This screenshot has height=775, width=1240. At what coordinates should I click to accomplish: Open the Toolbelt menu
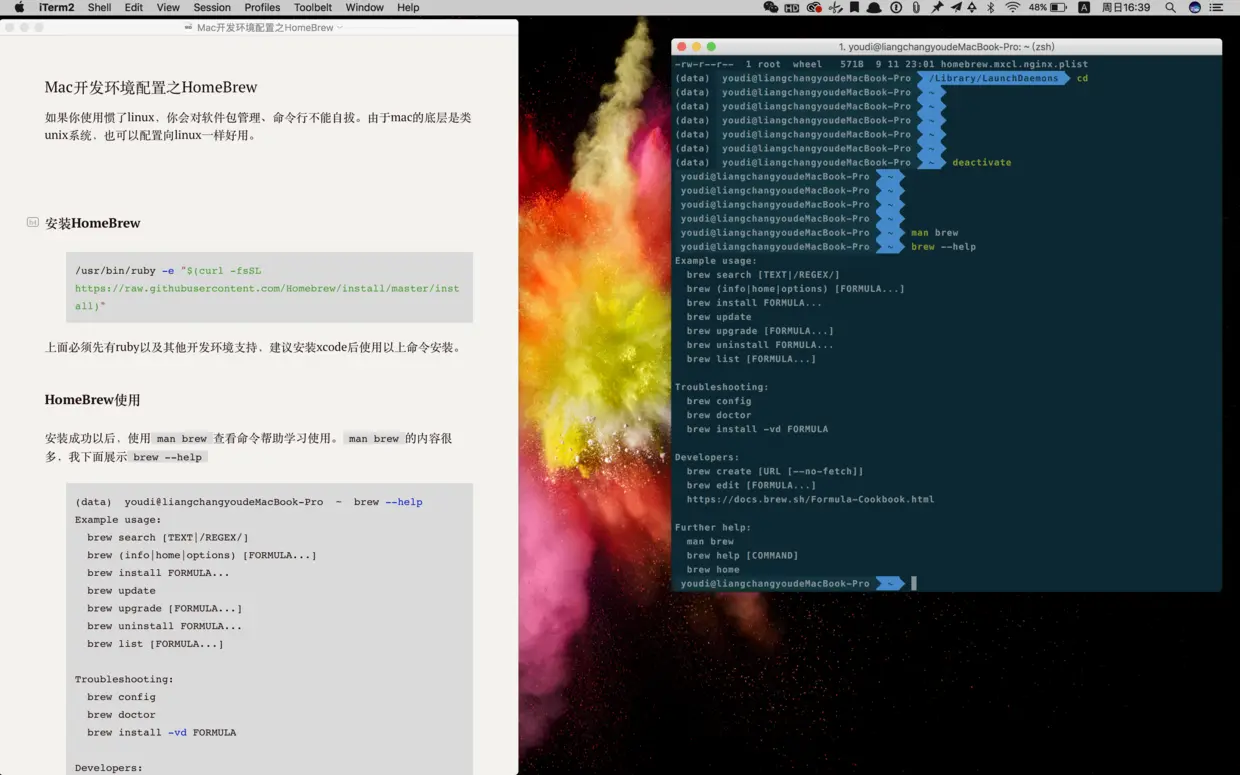coord(313,7)
